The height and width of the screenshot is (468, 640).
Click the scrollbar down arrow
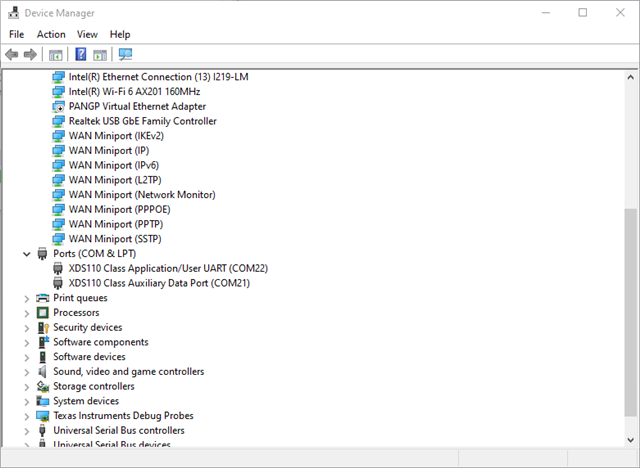click(631, 440)
